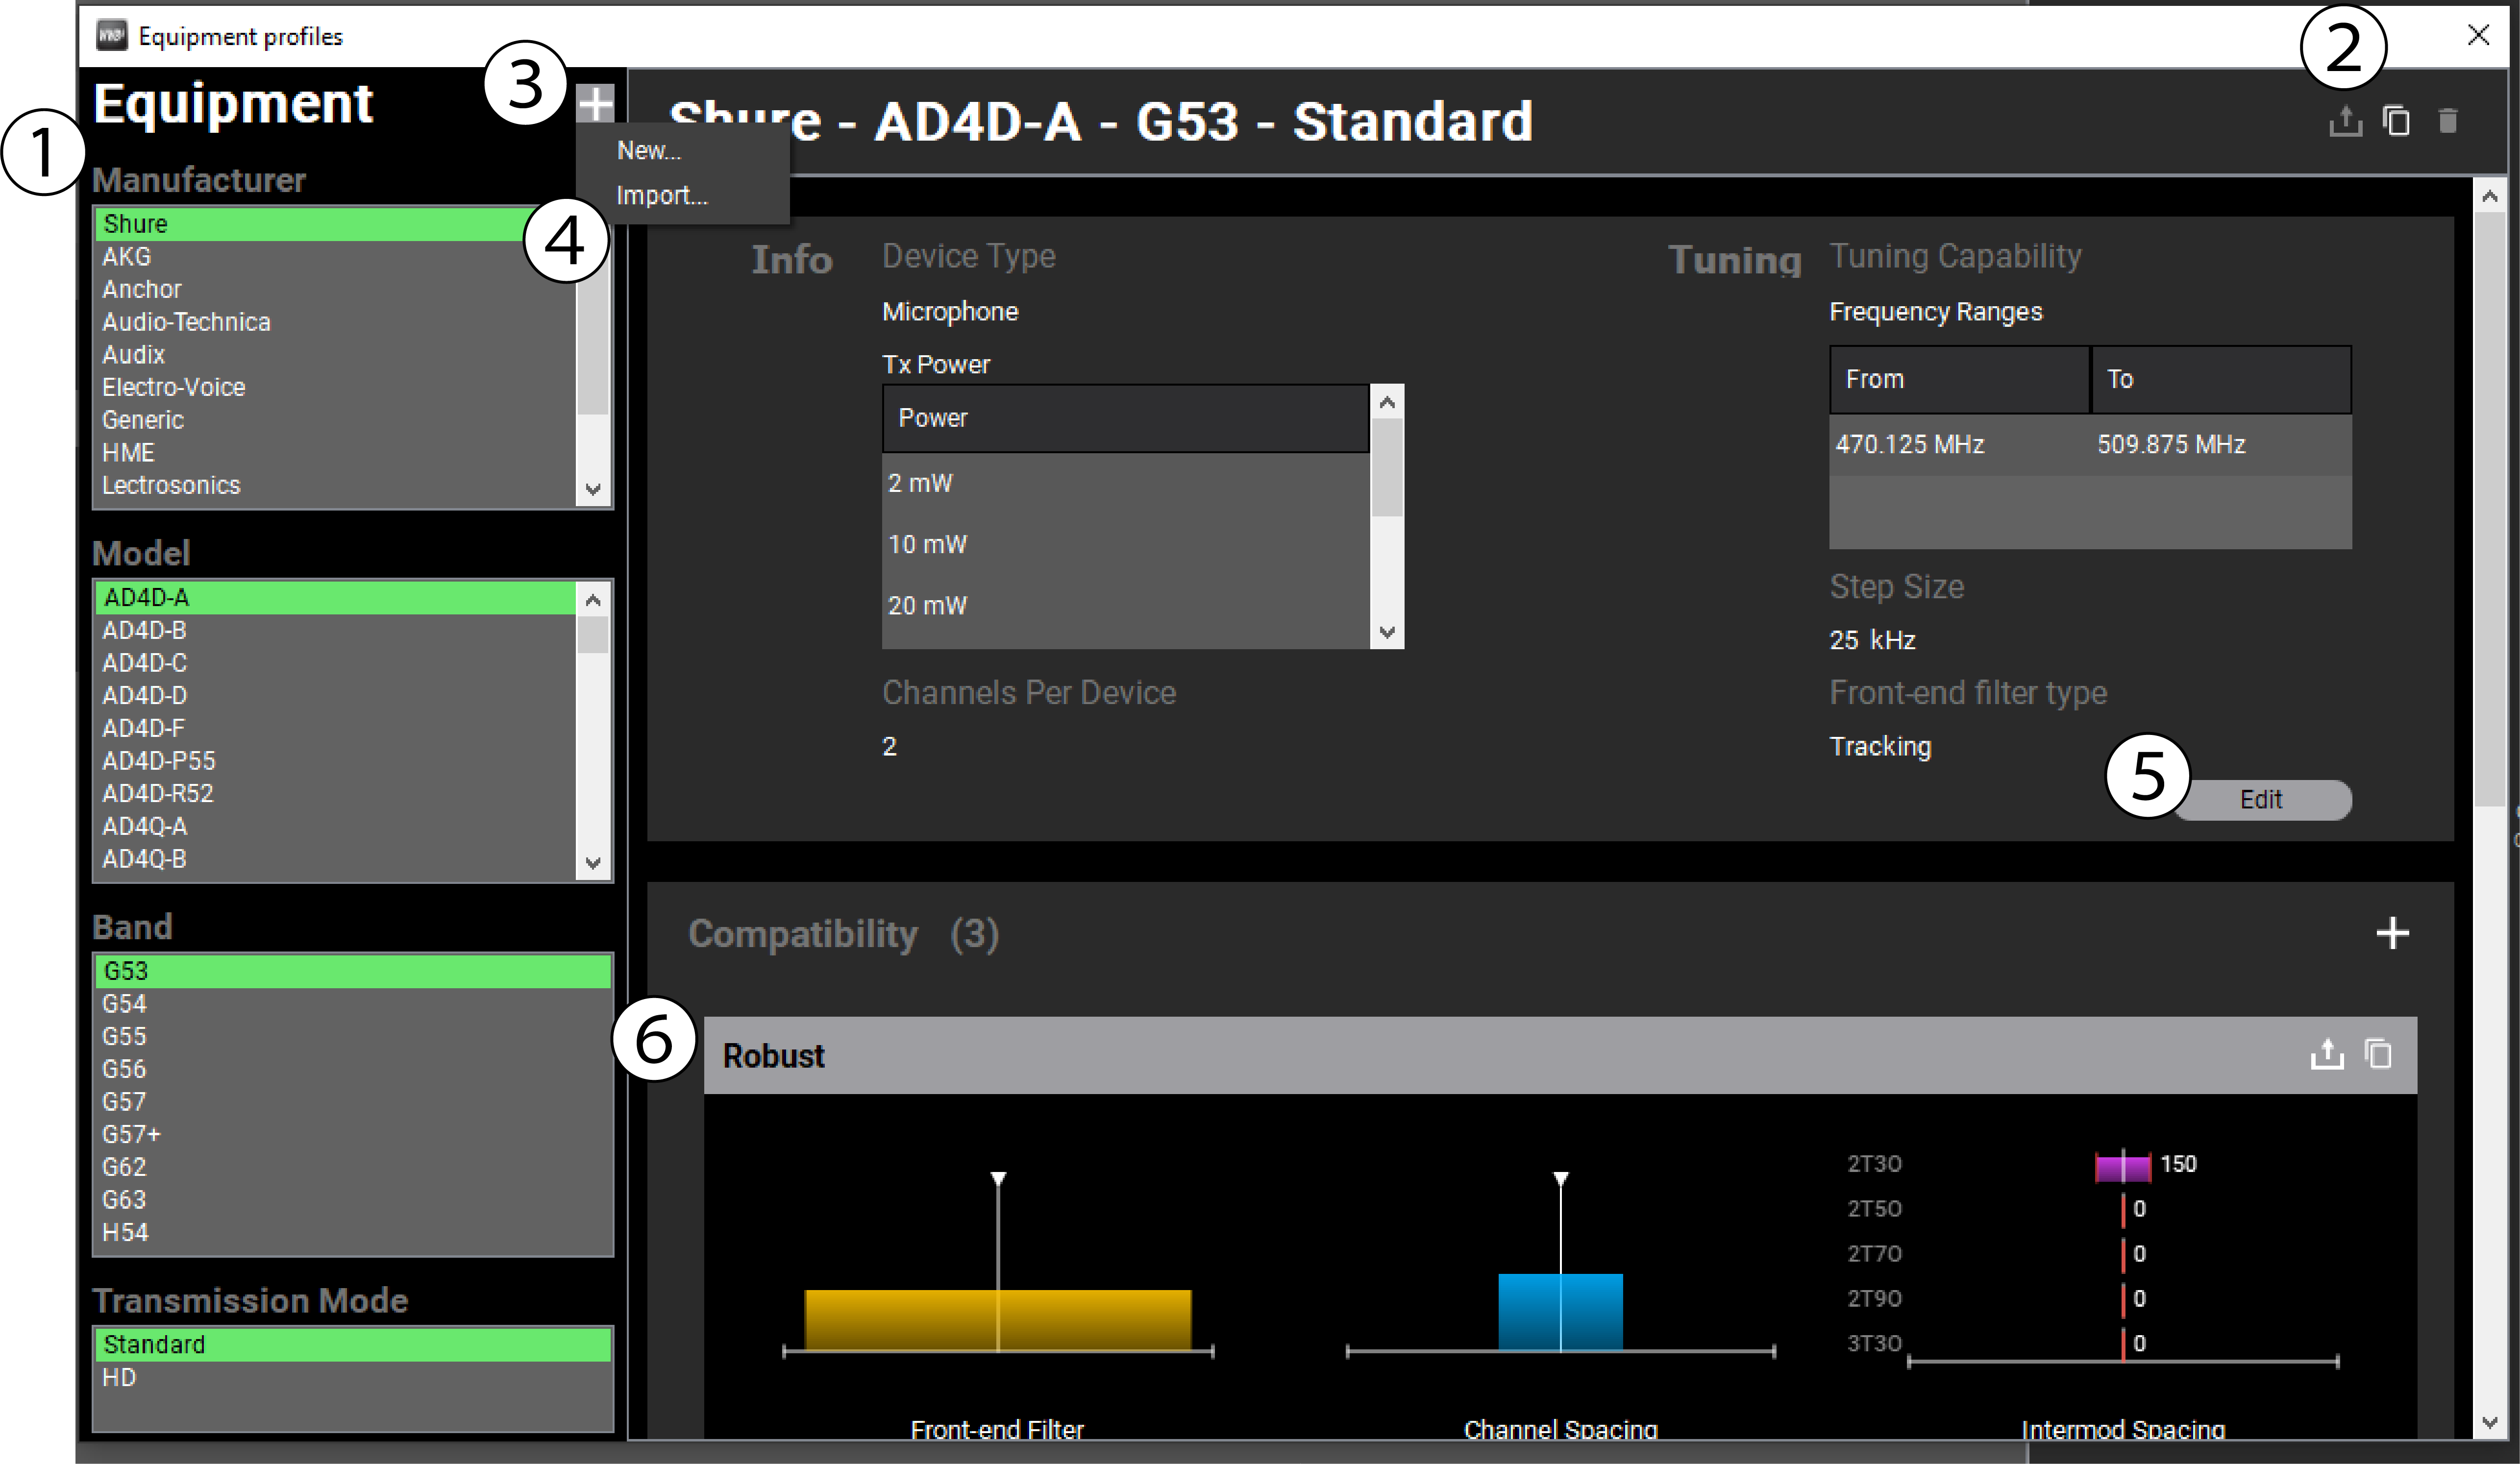Choose Import... from the add menu
Viewport: 2520px width, 1464px height.
662,195
